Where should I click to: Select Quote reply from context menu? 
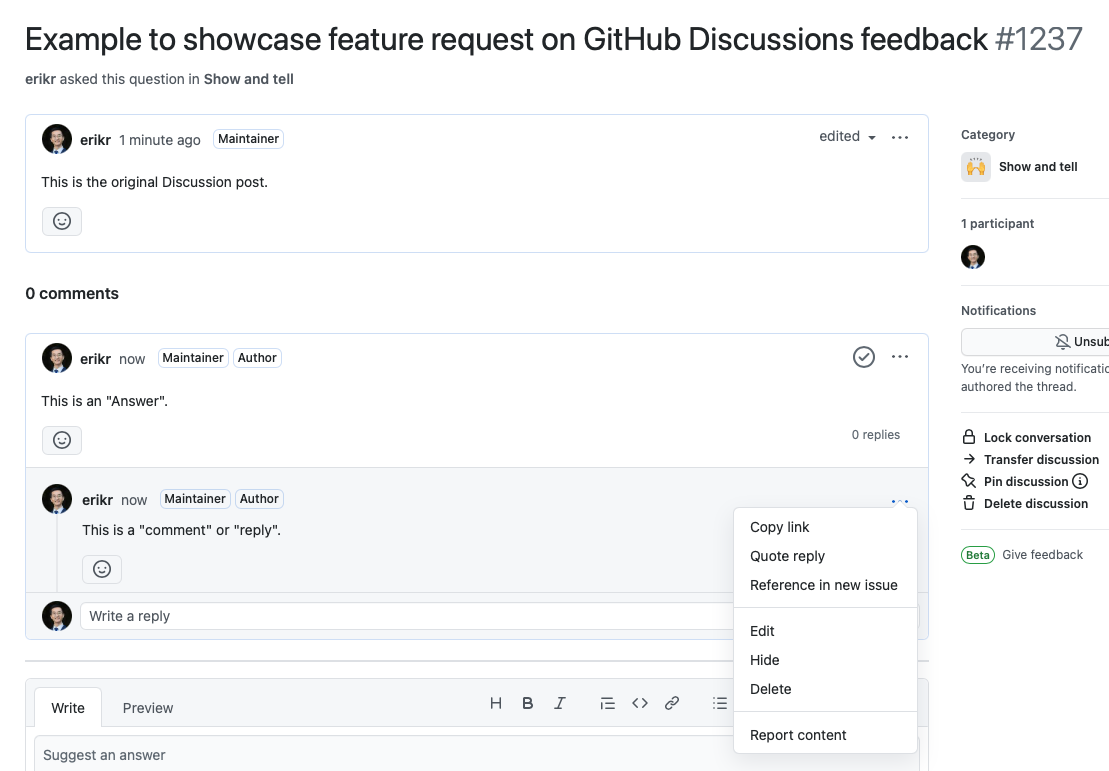point(787,556)
